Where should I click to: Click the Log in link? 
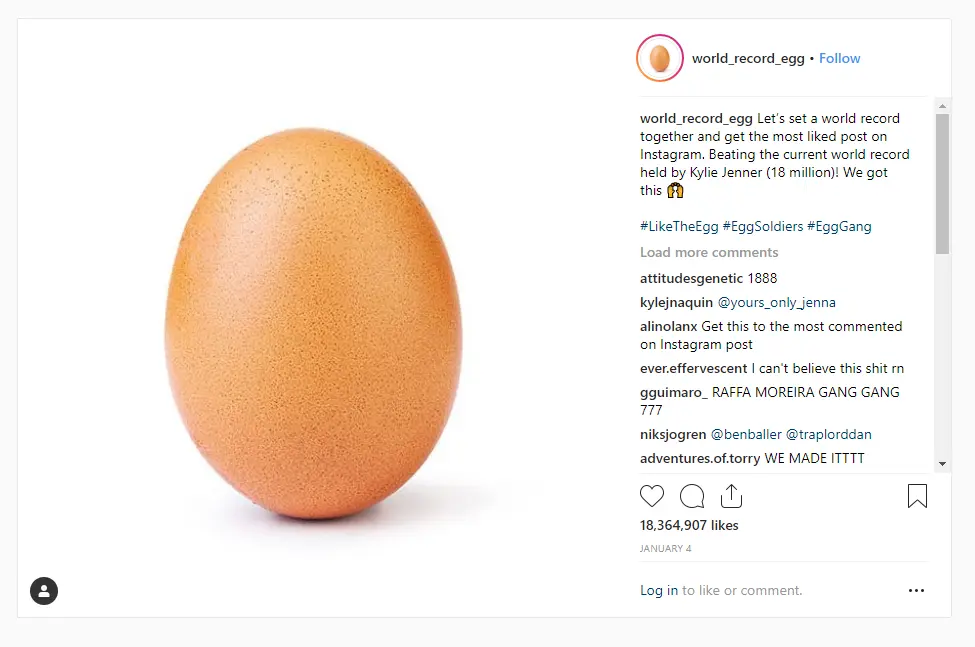[x=659, y=591]
